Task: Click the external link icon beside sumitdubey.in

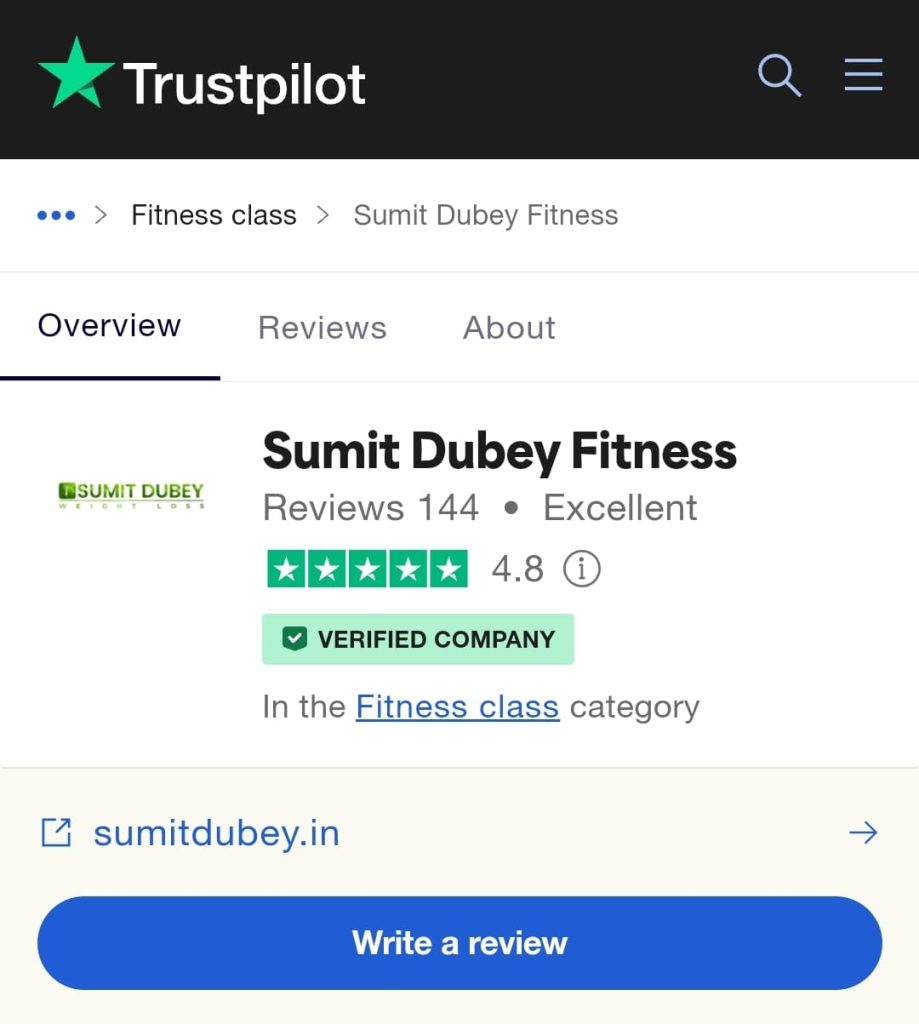Action: click(x=56, y=833)
